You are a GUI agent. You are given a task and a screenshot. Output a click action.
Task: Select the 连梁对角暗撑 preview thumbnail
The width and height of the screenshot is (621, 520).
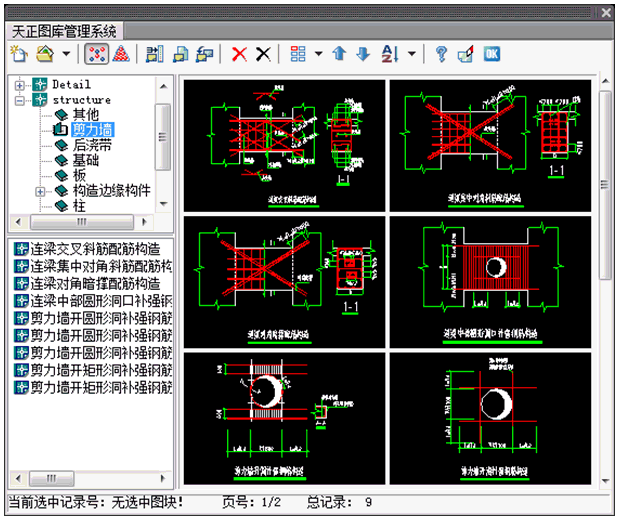pos(284,282)
